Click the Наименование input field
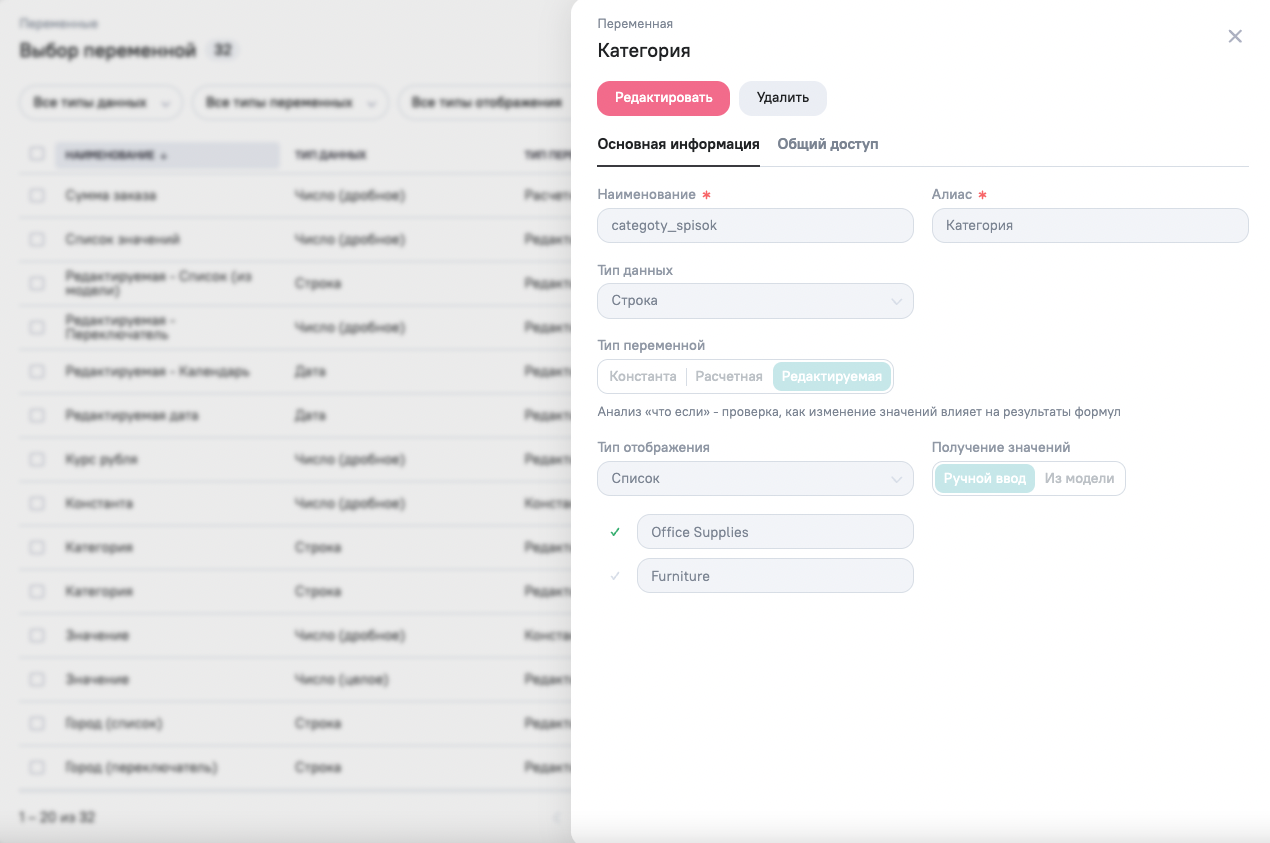This screenshot has height=843, width=1270. point(755,226)
